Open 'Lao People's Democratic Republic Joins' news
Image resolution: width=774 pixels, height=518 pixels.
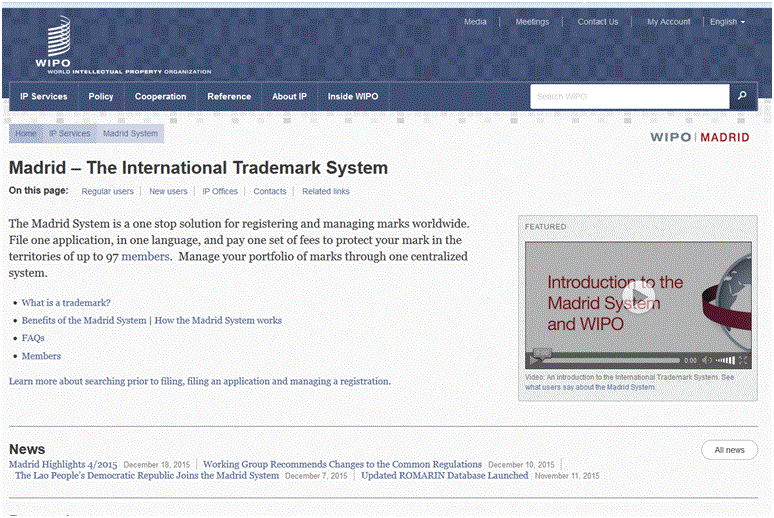147,476
